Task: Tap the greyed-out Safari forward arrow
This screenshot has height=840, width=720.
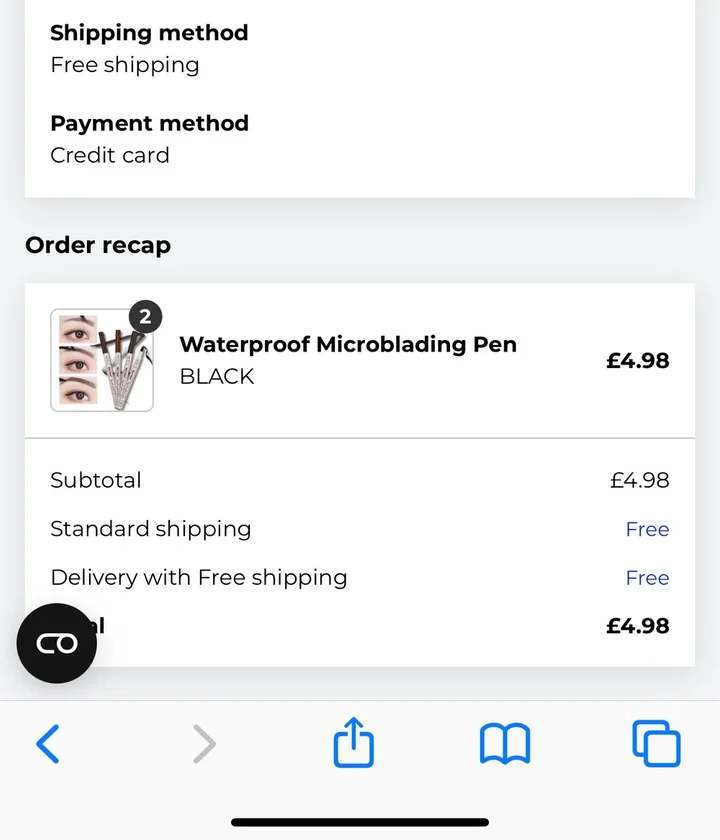Action: pos(204,744)
